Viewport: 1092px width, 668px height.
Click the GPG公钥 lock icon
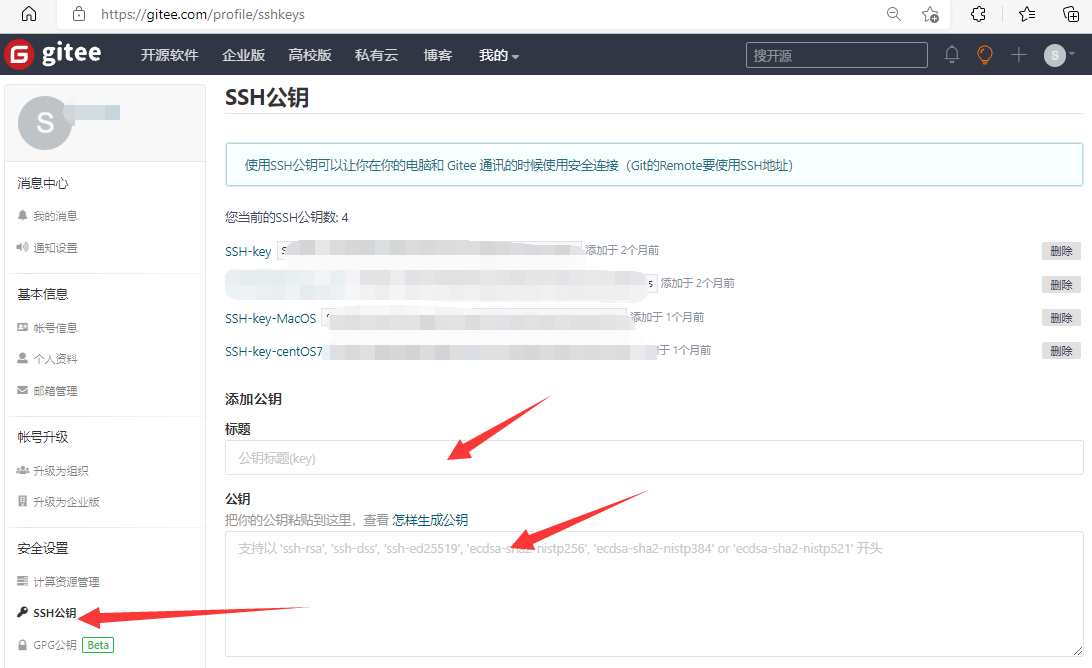coord(22,645)
